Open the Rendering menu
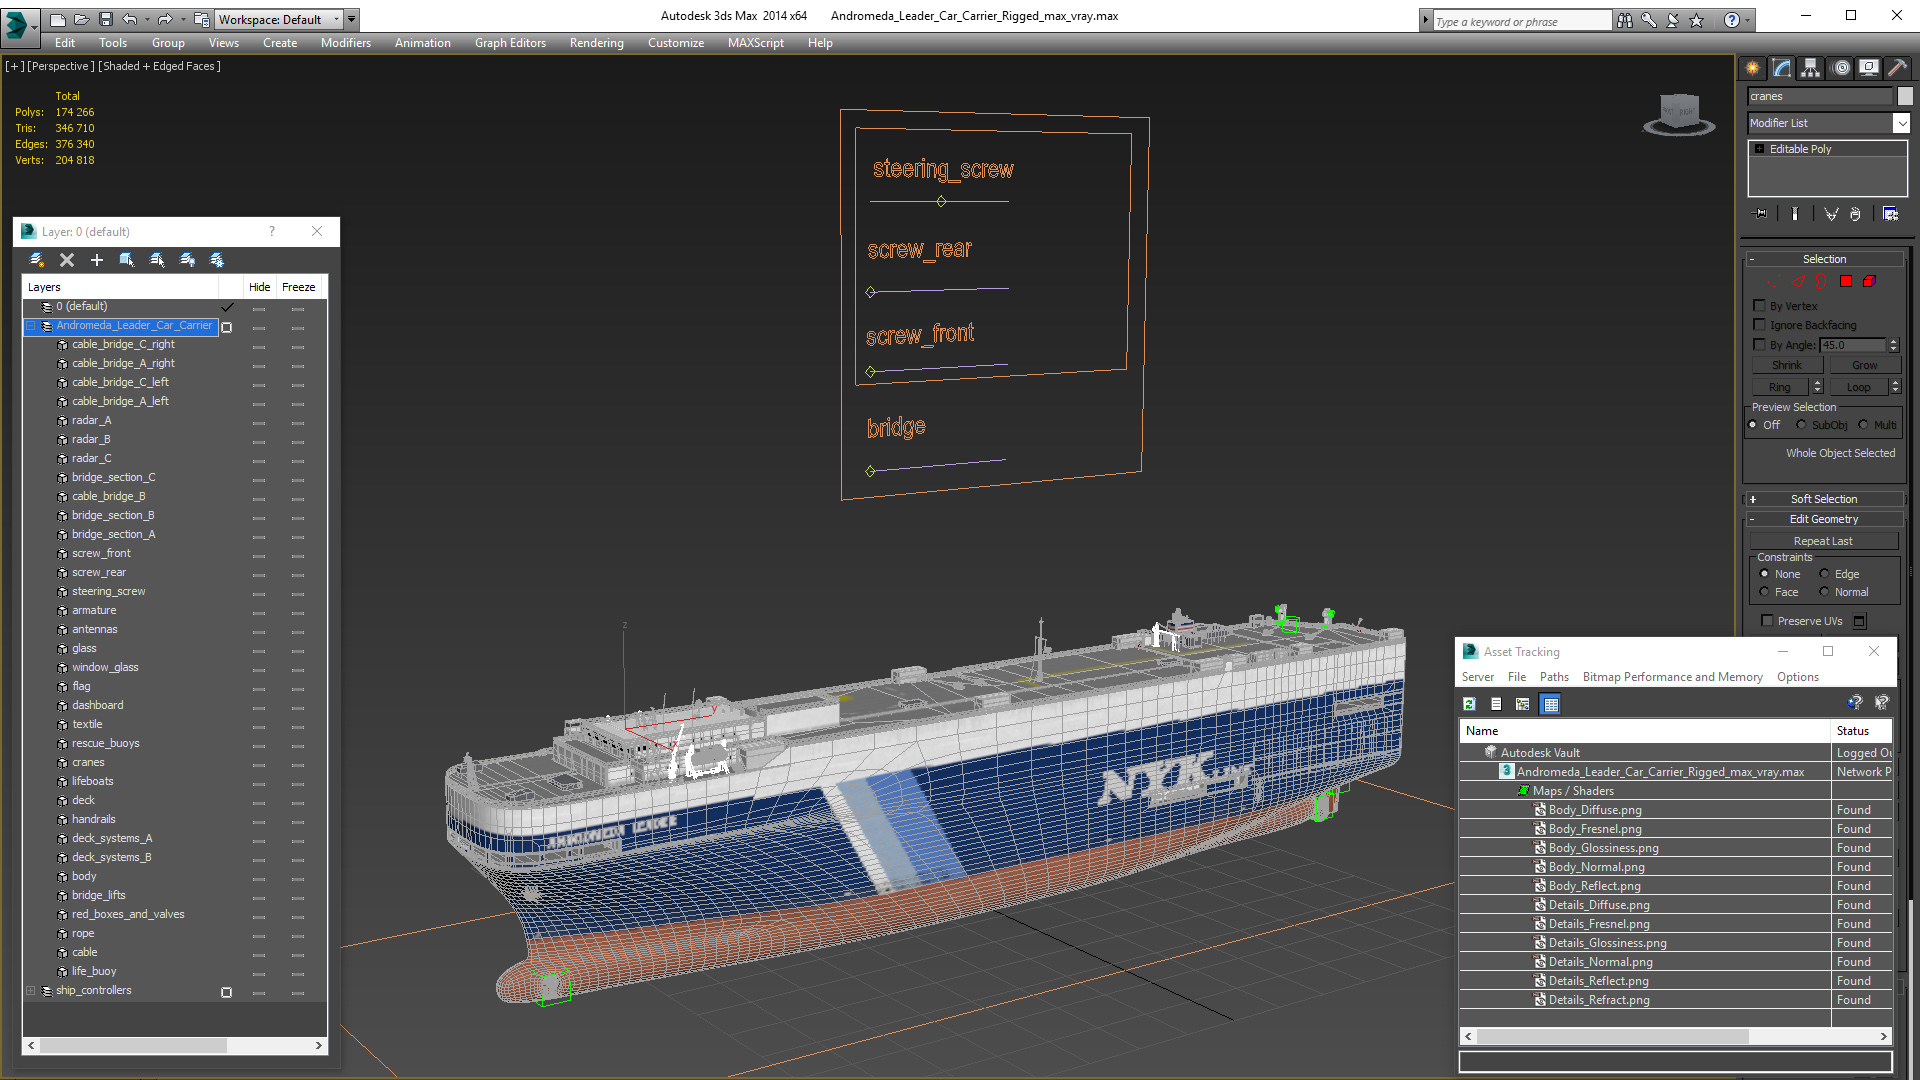1920x1080 pixels. click(597, 43)
